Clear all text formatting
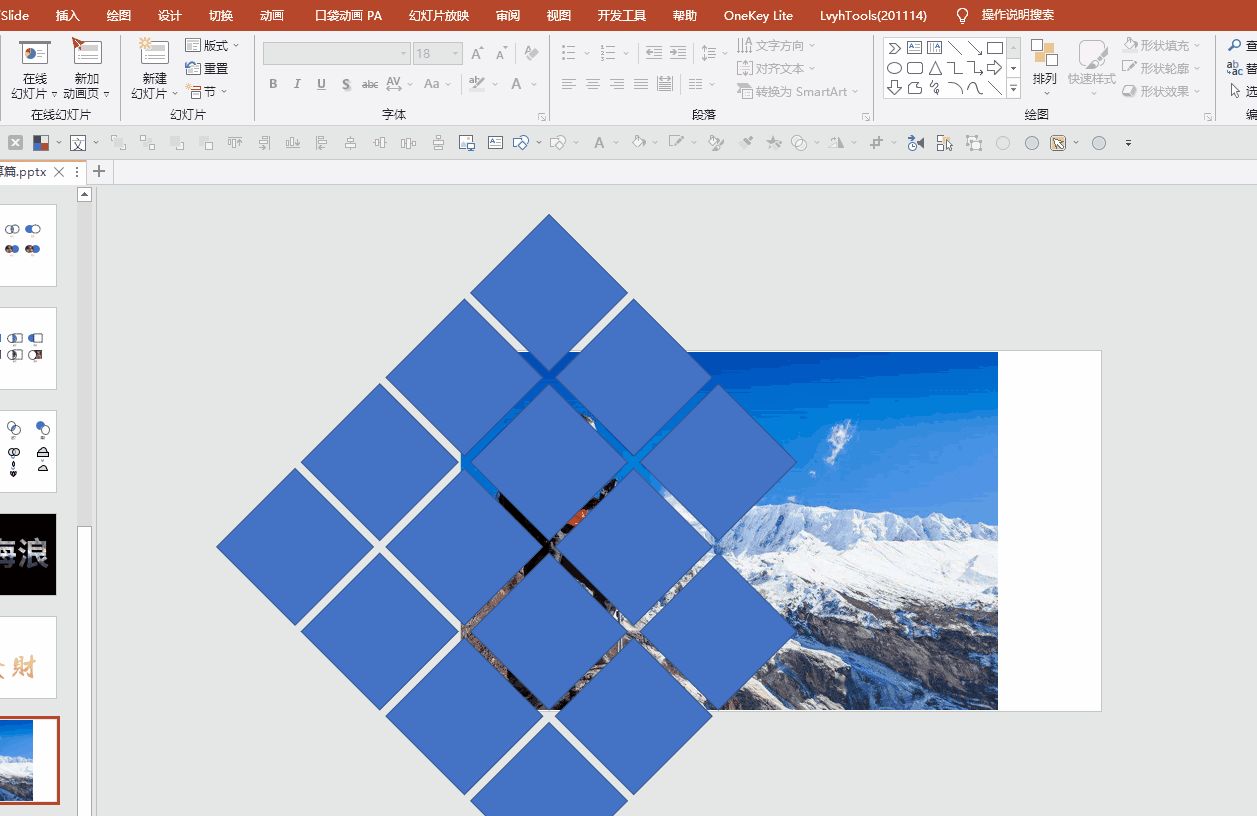The height and width of the screenshot is (816, 1257). coord(532,53)
